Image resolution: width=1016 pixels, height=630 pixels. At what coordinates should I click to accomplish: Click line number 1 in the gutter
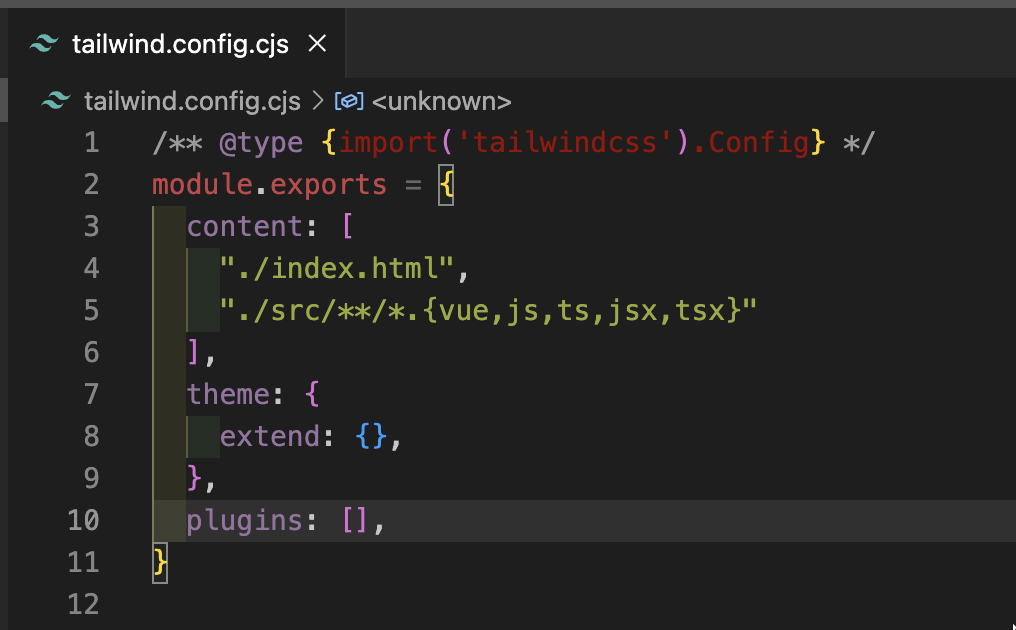91,143
